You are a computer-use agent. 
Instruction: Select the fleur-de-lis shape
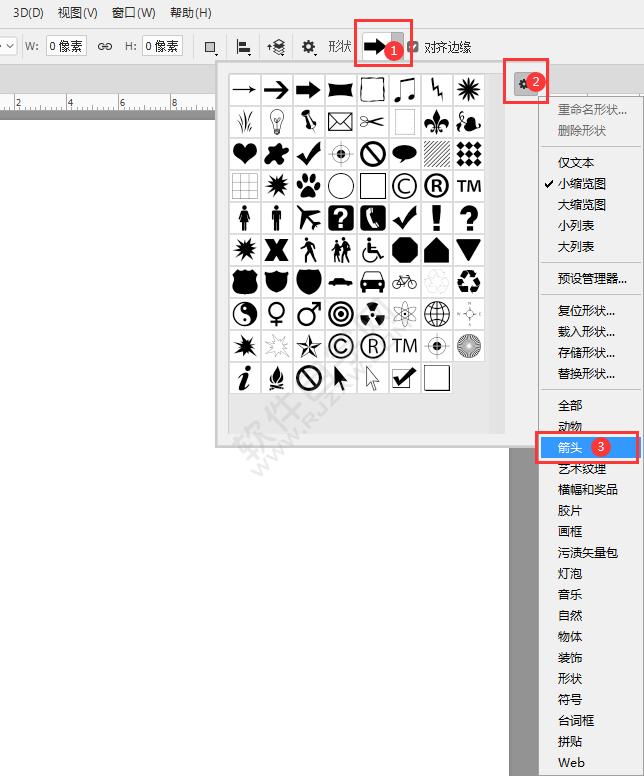click(x=437, y=122)
